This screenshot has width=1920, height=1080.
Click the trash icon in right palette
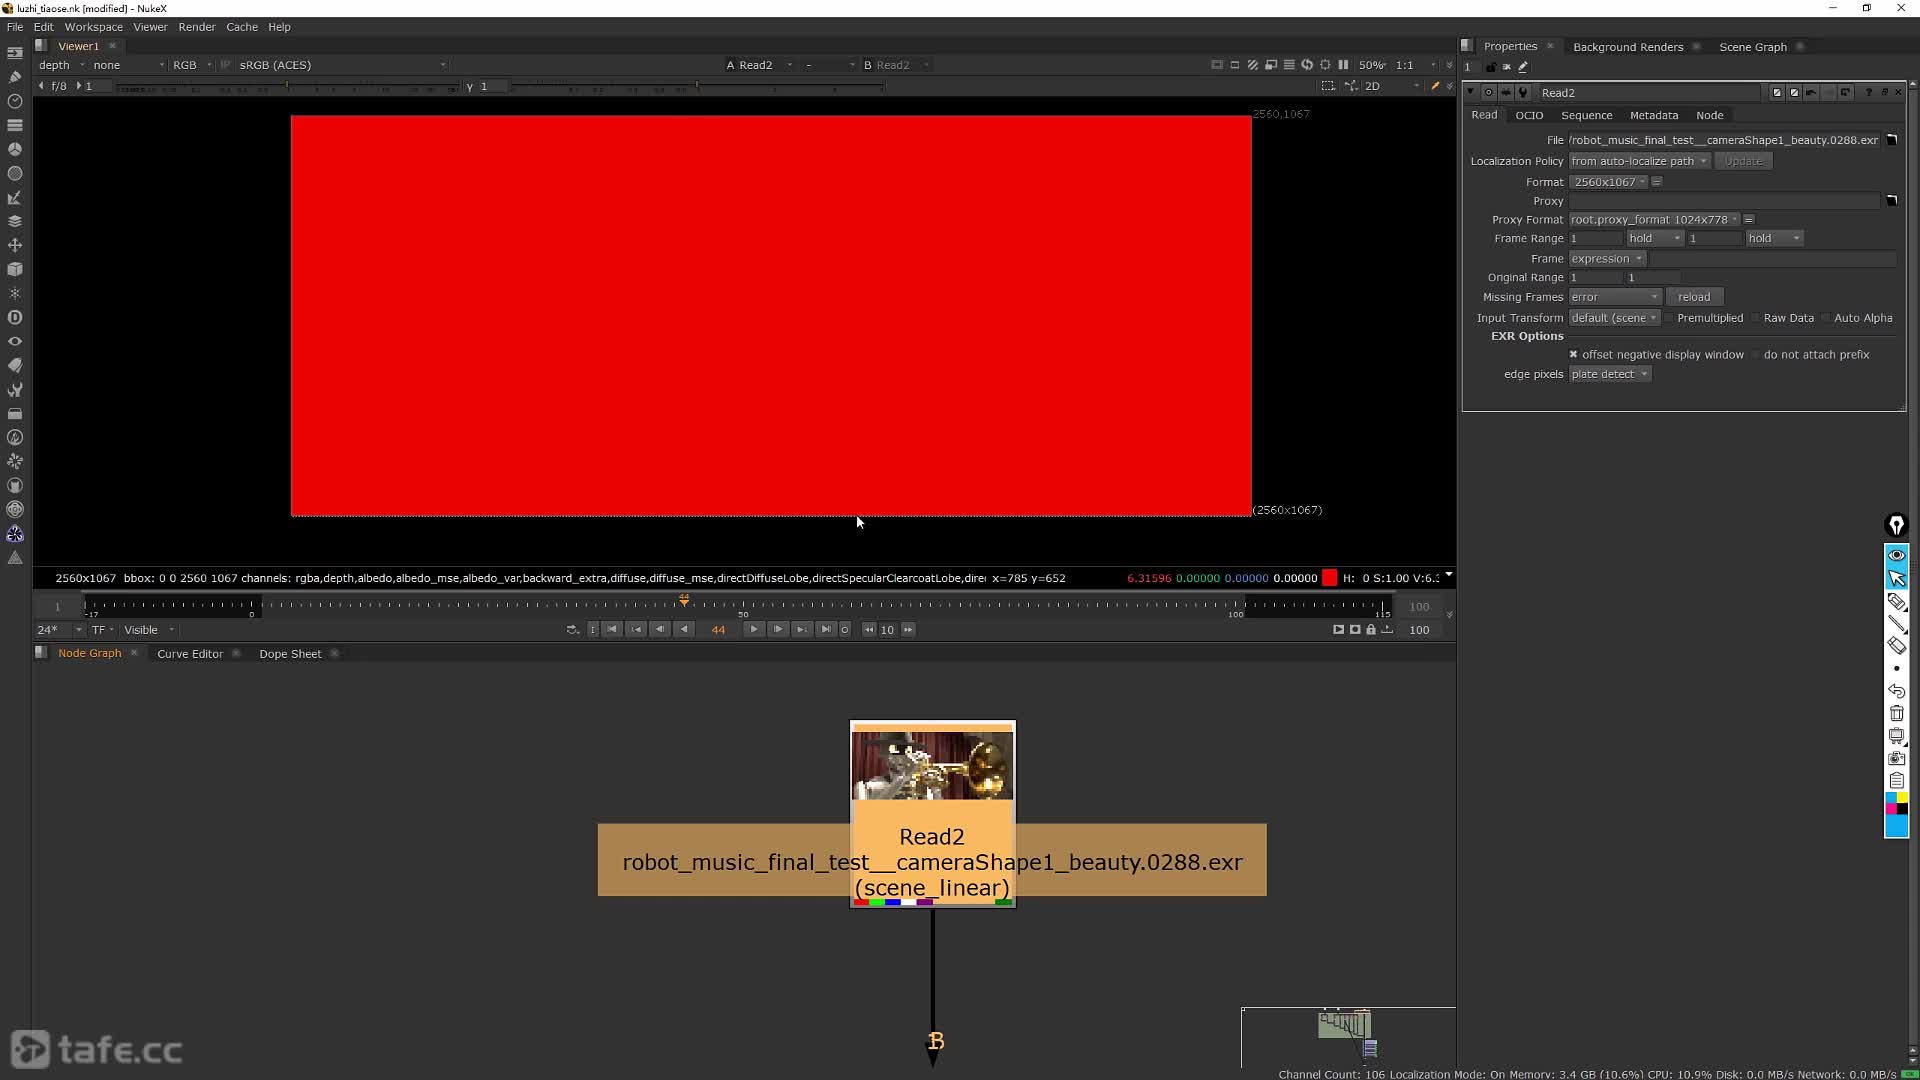pos(1897,713)
